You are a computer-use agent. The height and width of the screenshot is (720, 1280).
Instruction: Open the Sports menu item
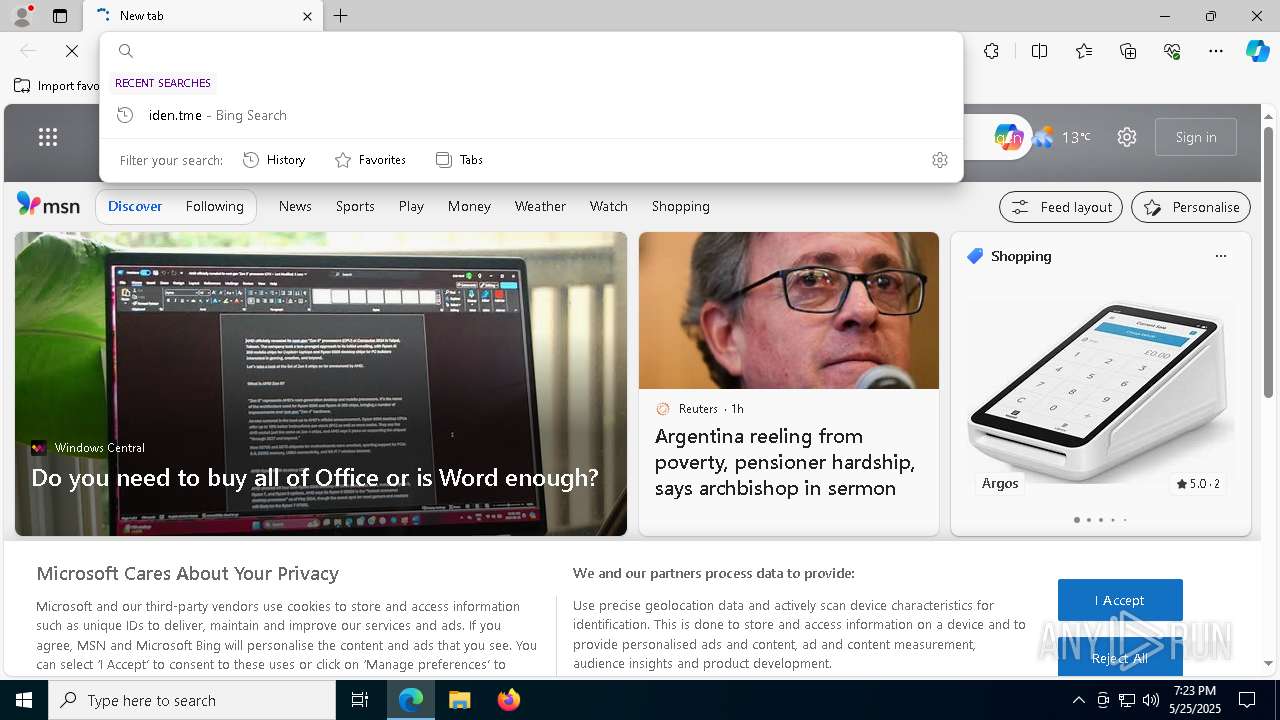point(355,206)
